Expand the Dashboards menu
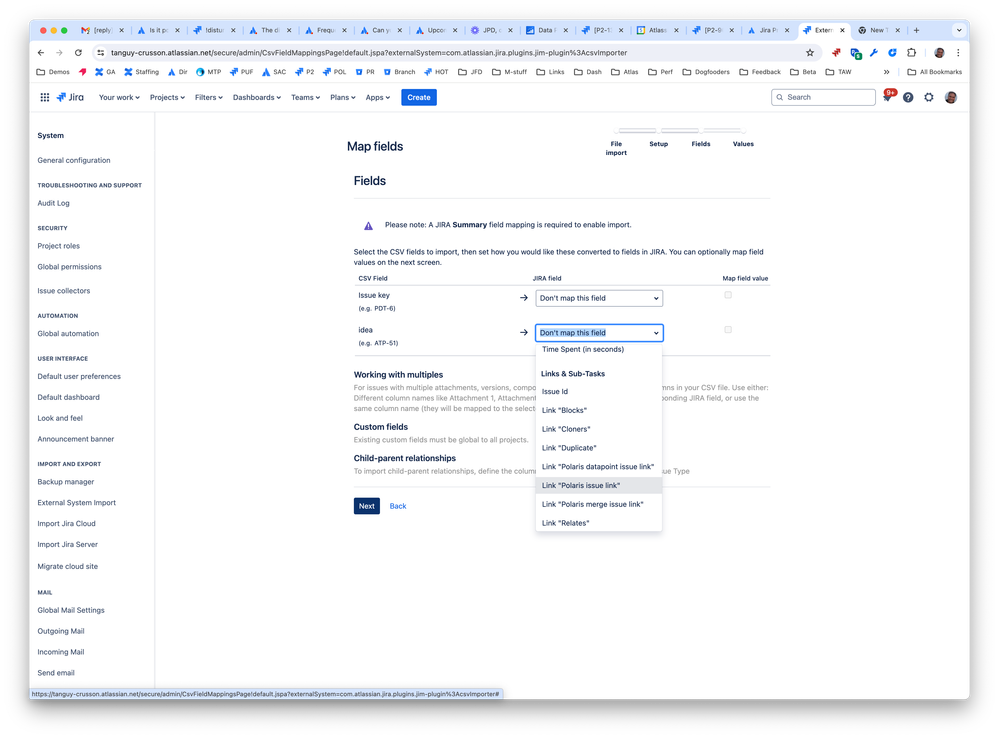This screenshot has width=999, height=738. point(257,98)
